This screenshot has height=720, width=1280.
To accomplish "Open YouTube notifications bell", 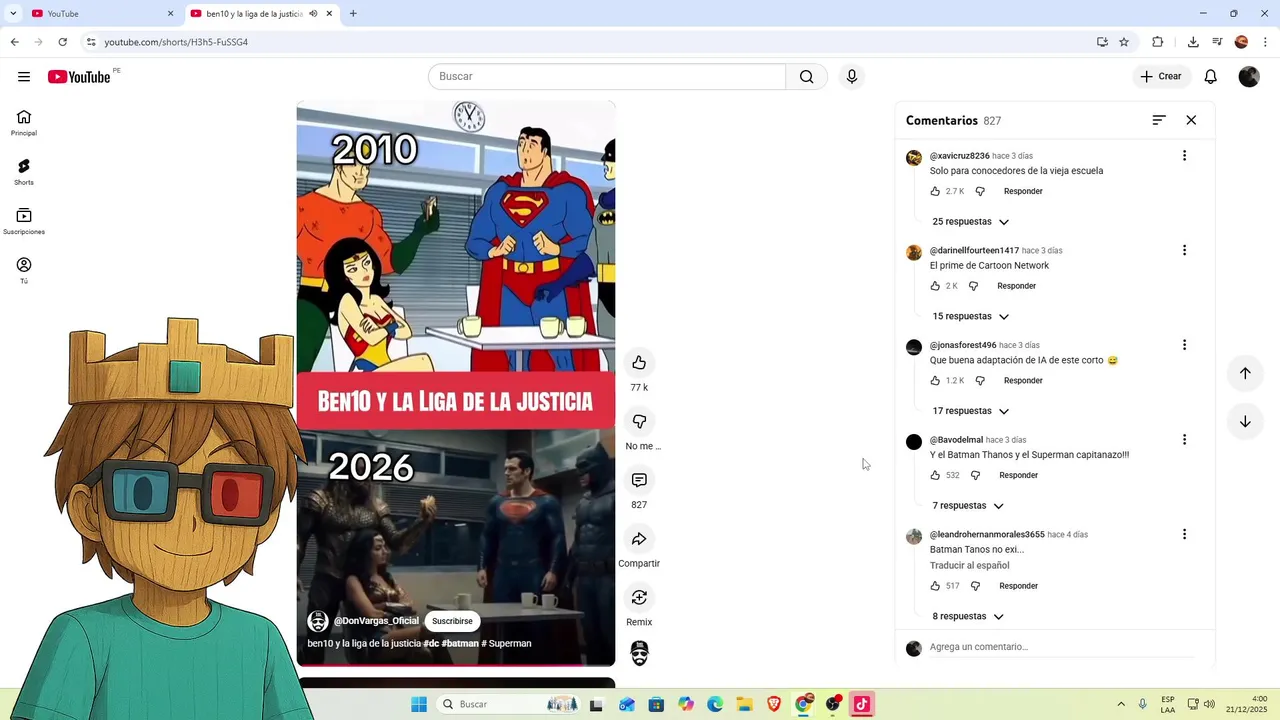I will [x=1210, y=77].
